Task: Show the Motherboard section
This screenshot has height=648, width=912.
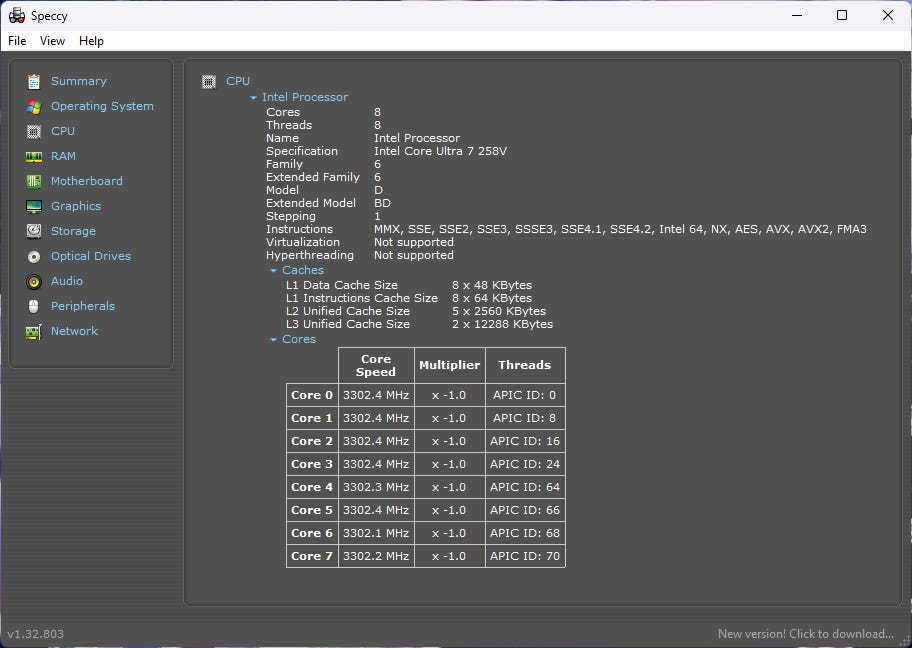Action: [87, 181]
